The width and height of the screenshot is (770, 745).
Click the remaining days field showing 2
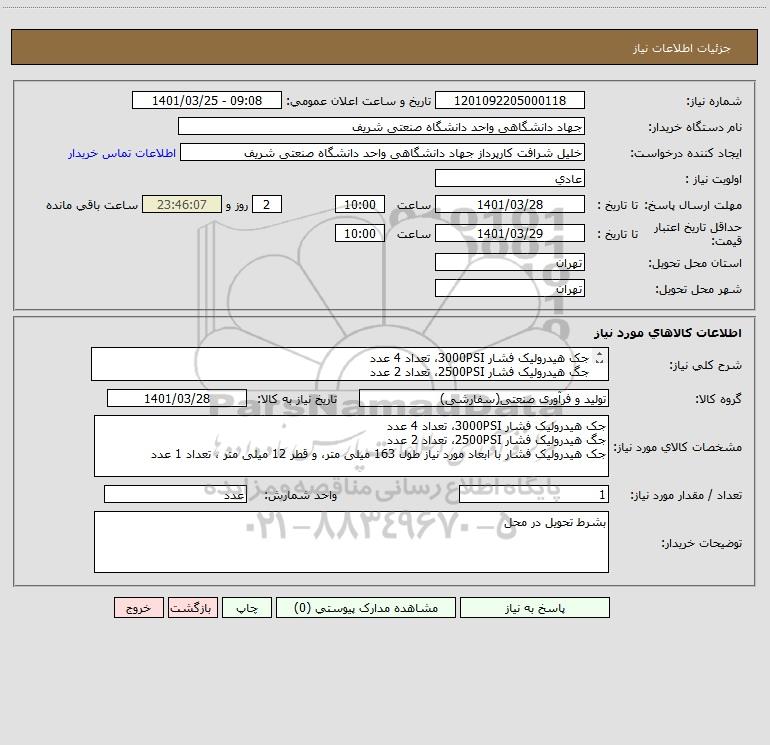(x=267, y=204)
